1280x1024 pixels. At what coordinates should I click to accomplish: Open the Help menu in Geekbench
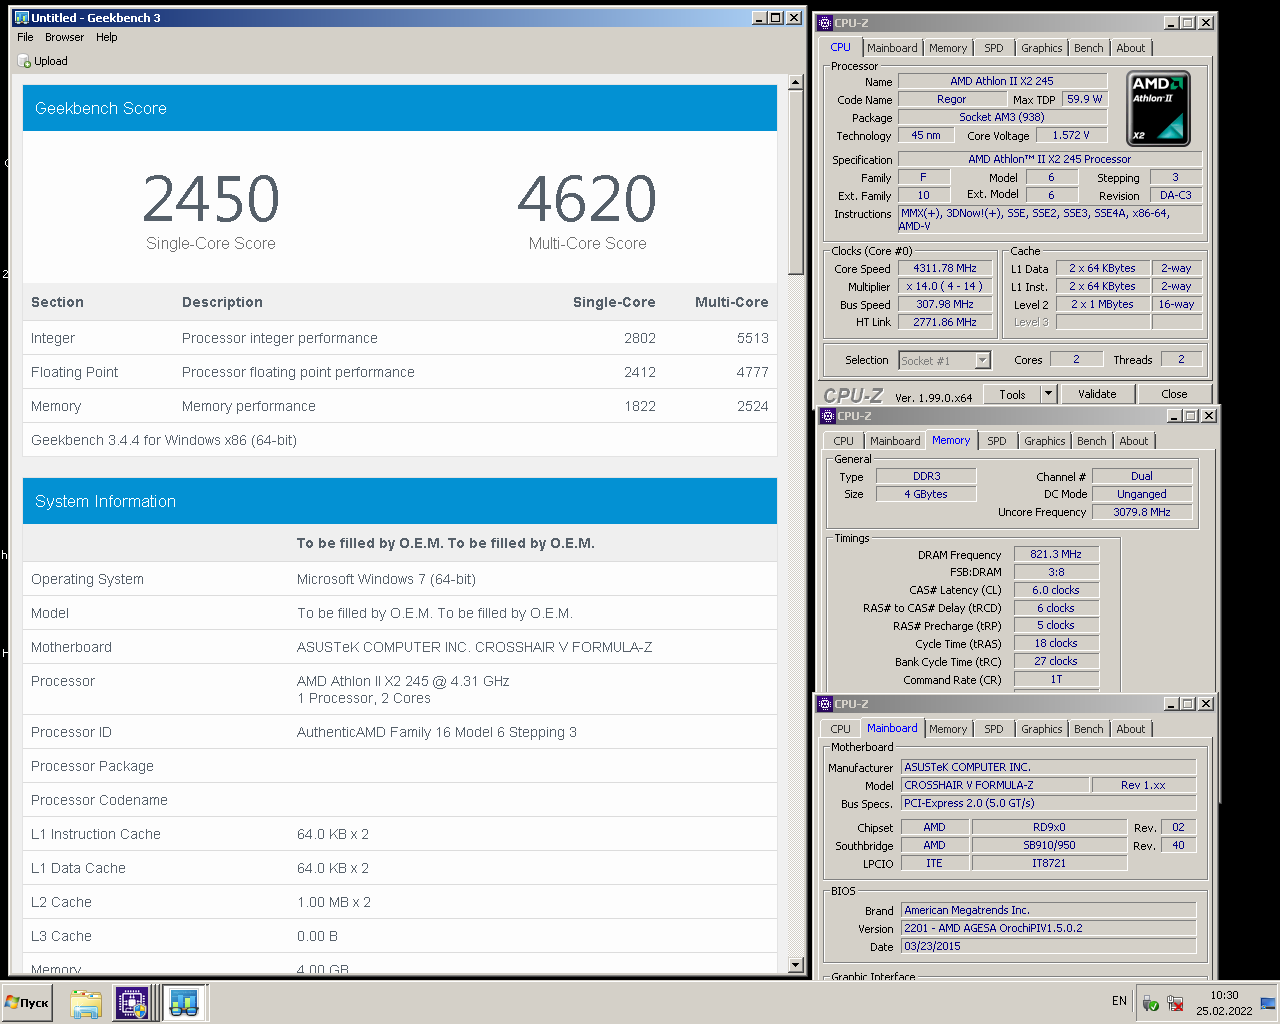pos(107,37)
